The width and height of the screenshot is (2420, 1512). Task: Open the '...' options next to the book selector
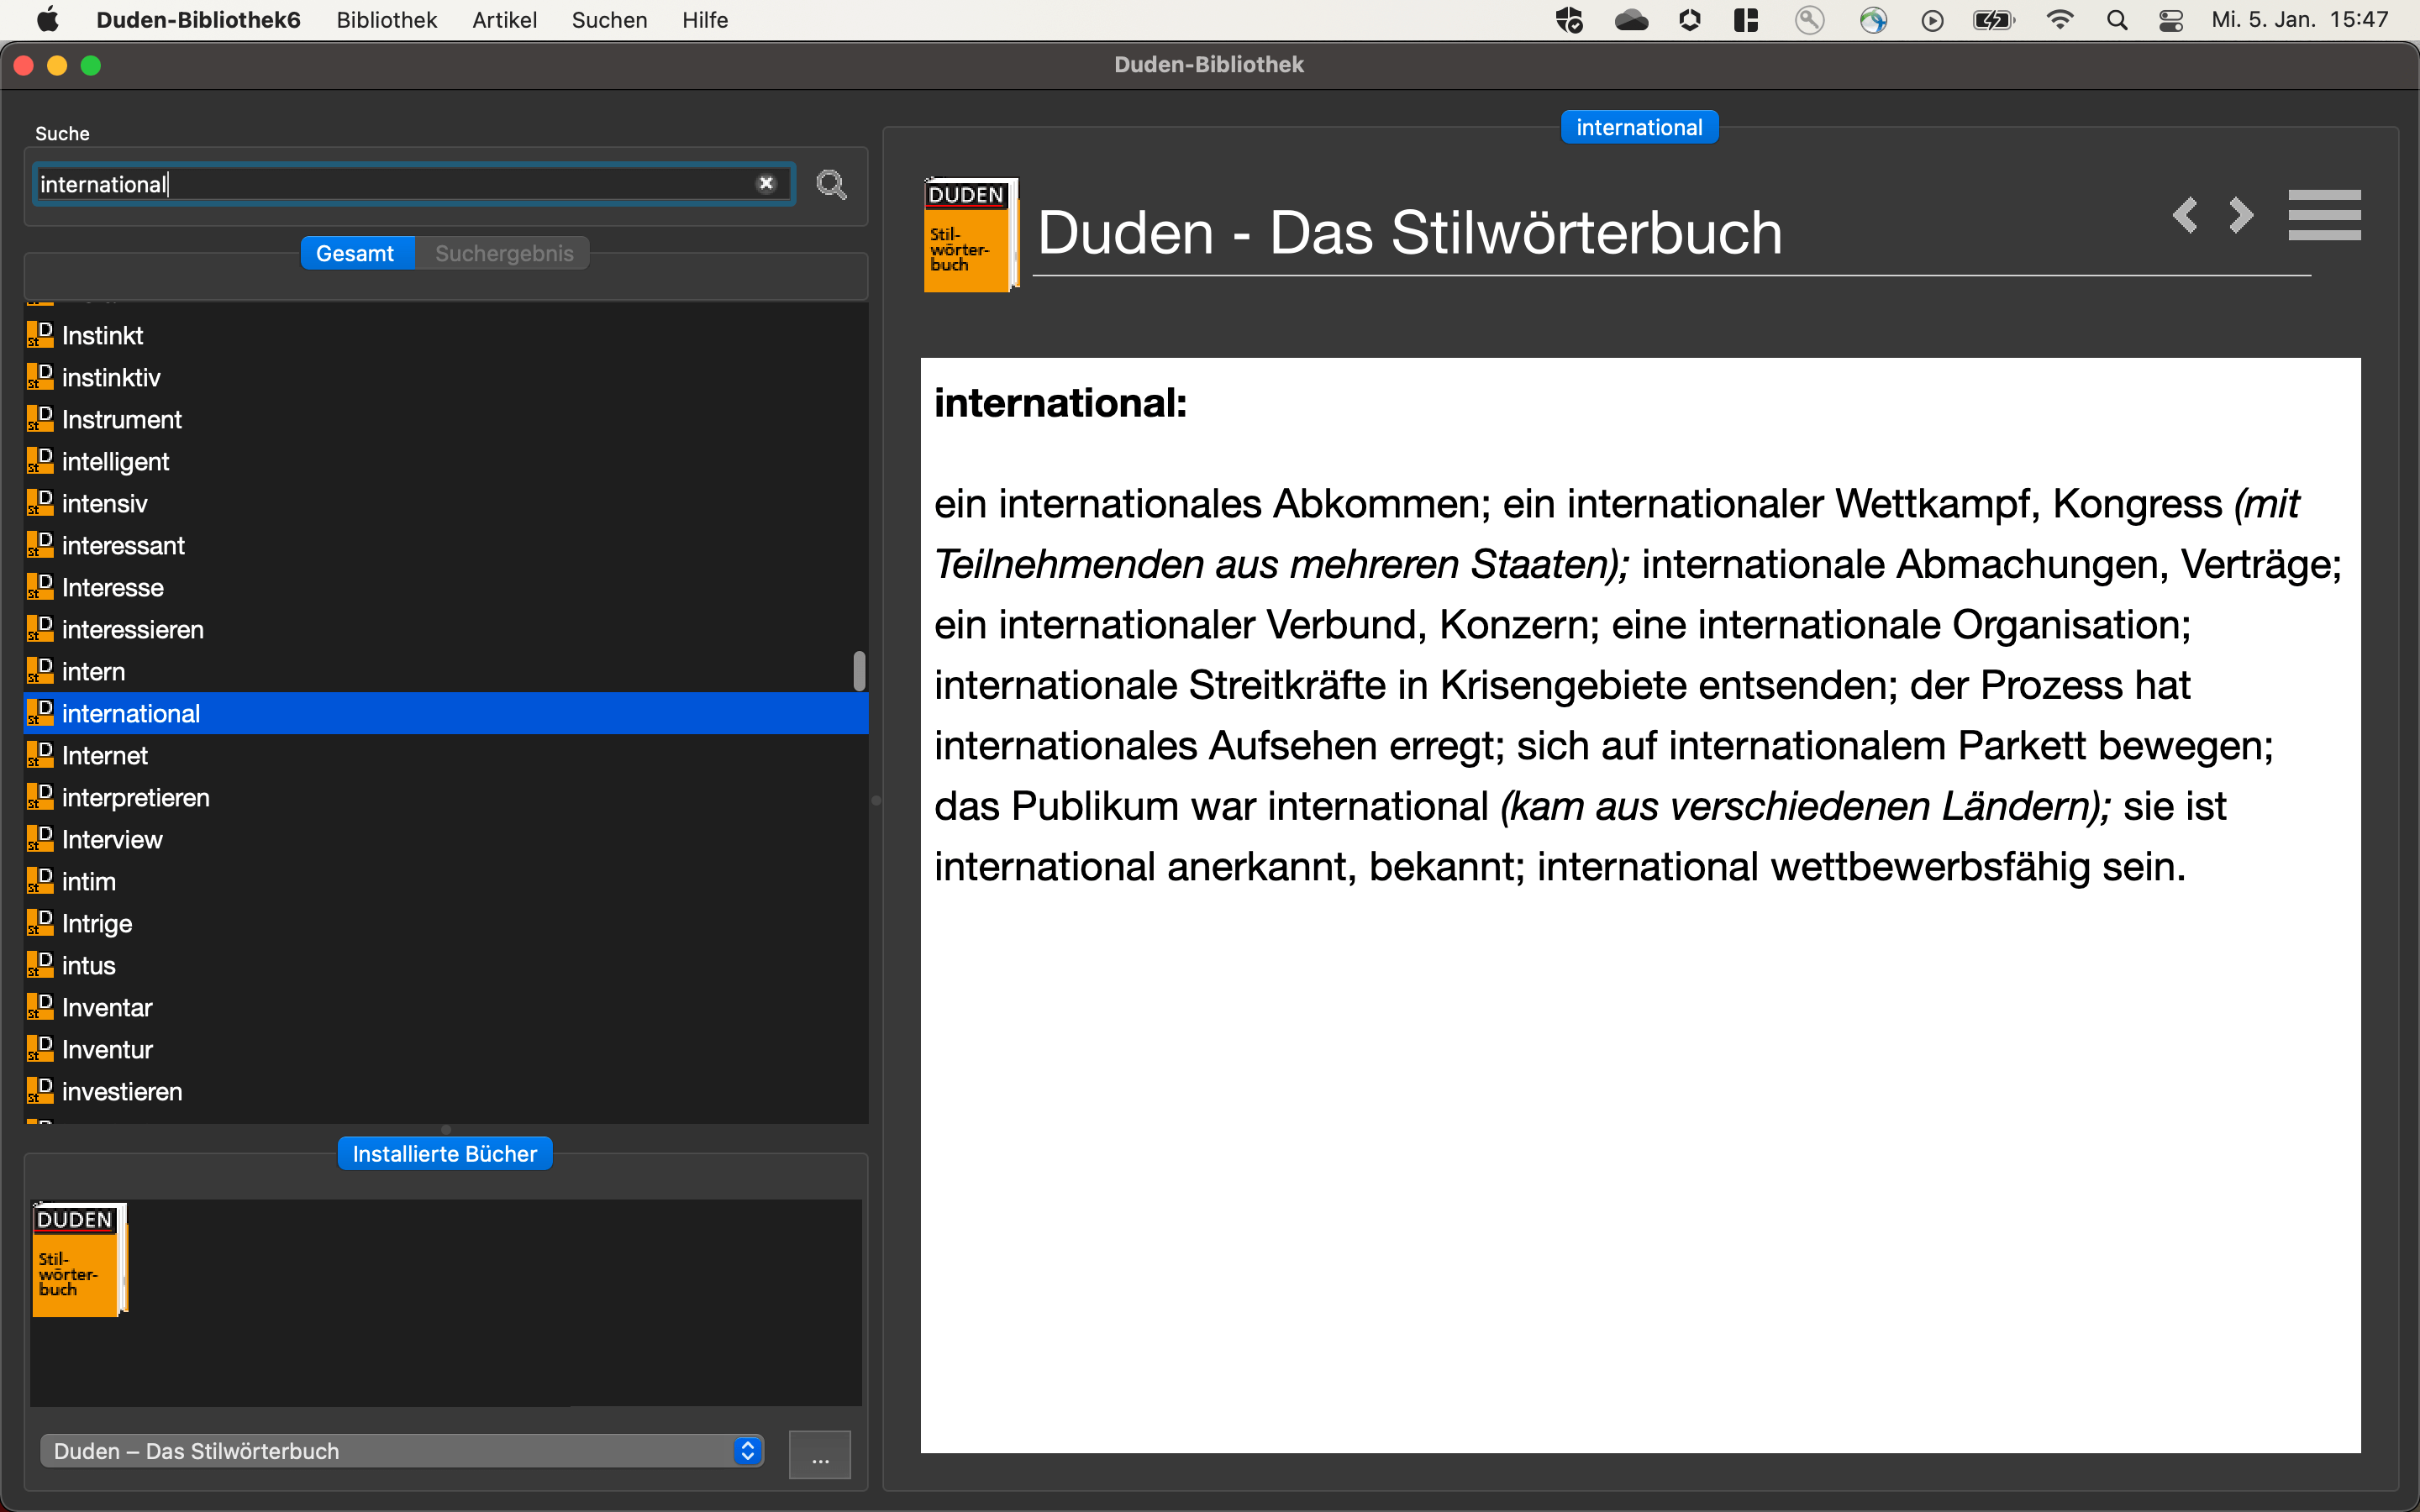pyautogui.click(x=819, y=1454)
